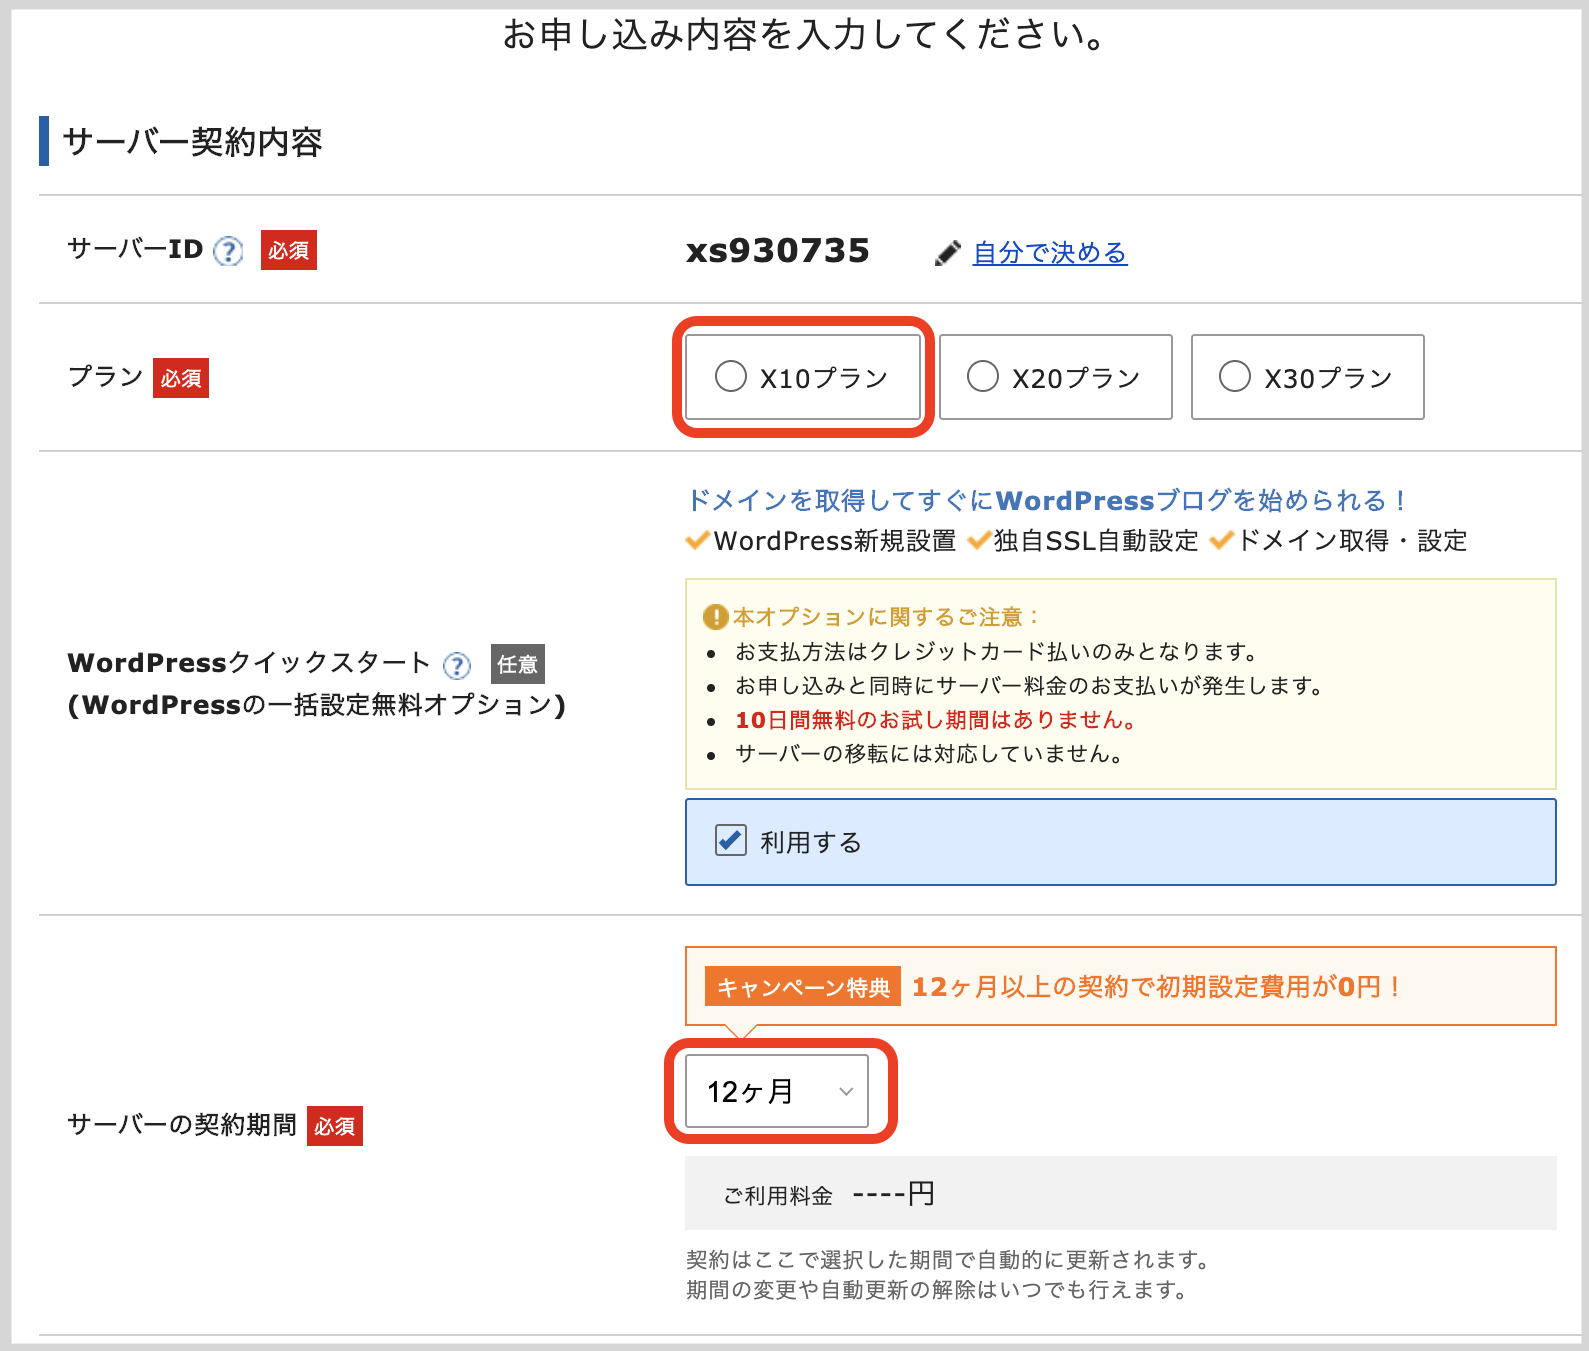Click the checkmark icon before WordPress新規設置
The height and width of the screenshot is (1351, 1589).
698,541
